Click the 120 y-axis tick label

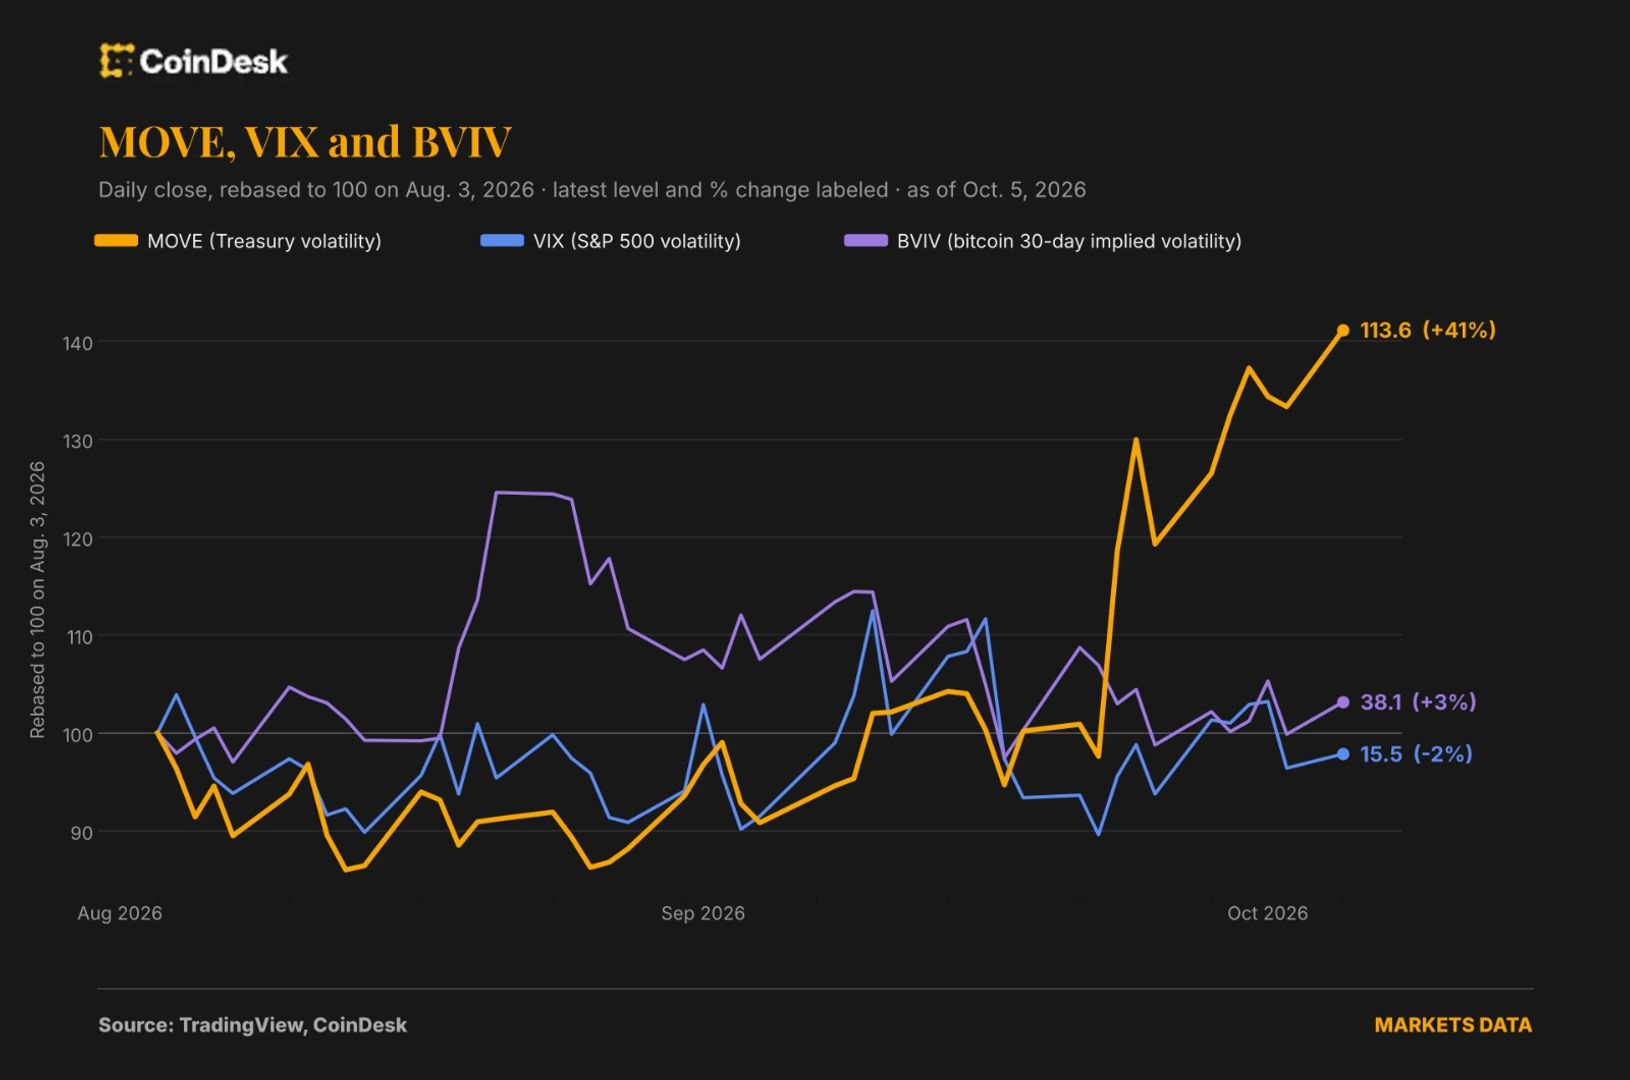tap(77, 539)
